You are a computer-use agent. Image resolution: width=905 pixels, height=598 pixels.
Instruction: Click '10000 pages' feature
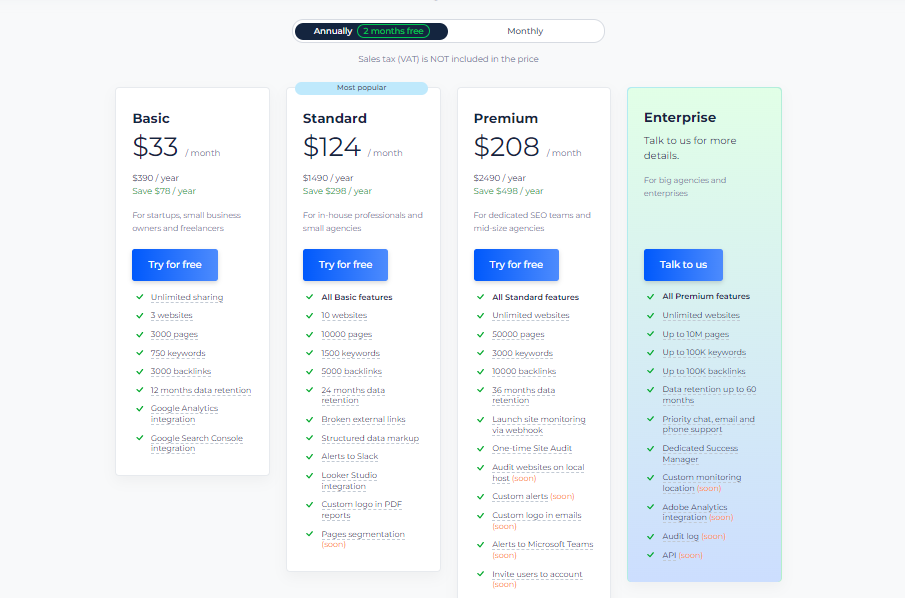346,335
